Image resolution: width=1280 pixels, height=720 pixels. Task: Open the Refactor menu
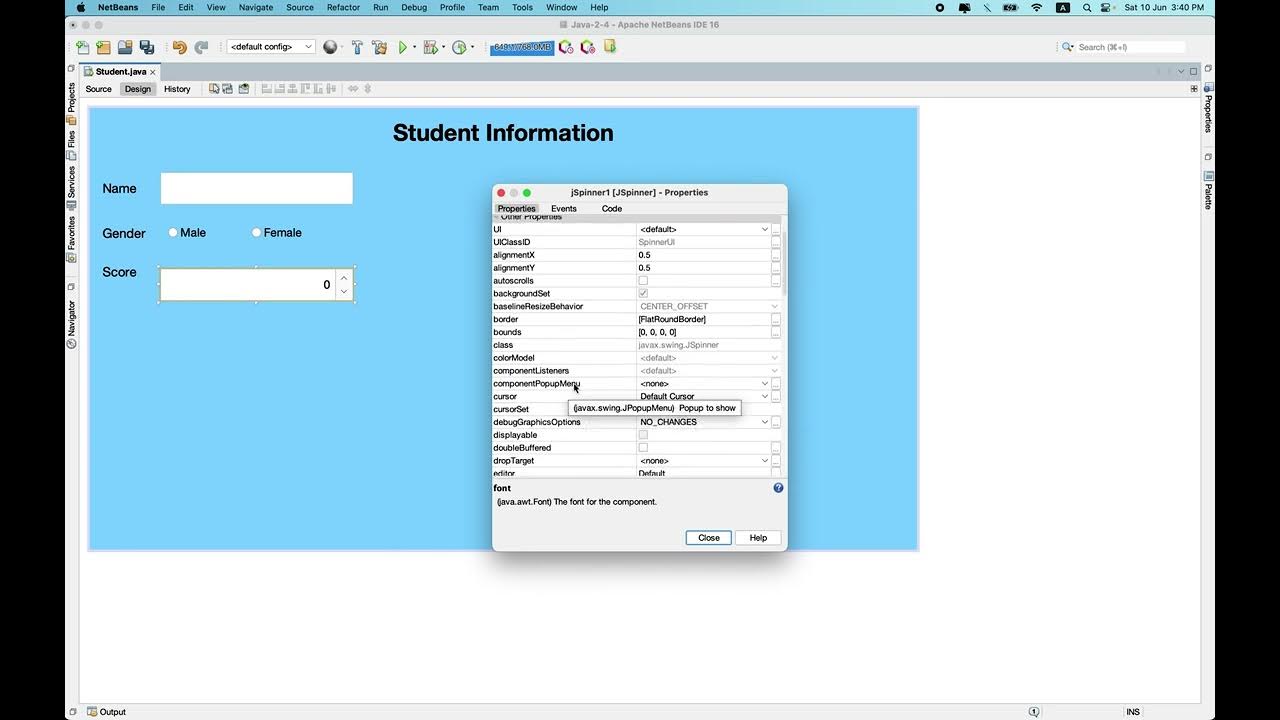click(343, 7)
